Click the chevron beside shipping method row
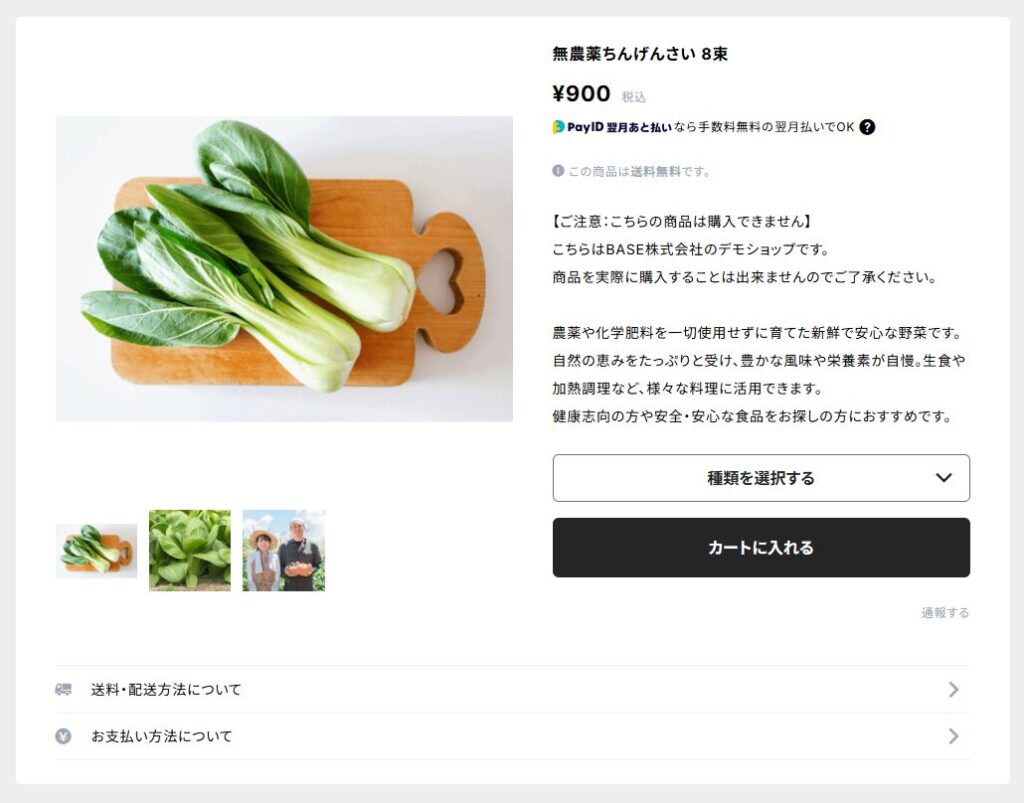The width and height of the screenshot is (1024, 803). [953, 689]
